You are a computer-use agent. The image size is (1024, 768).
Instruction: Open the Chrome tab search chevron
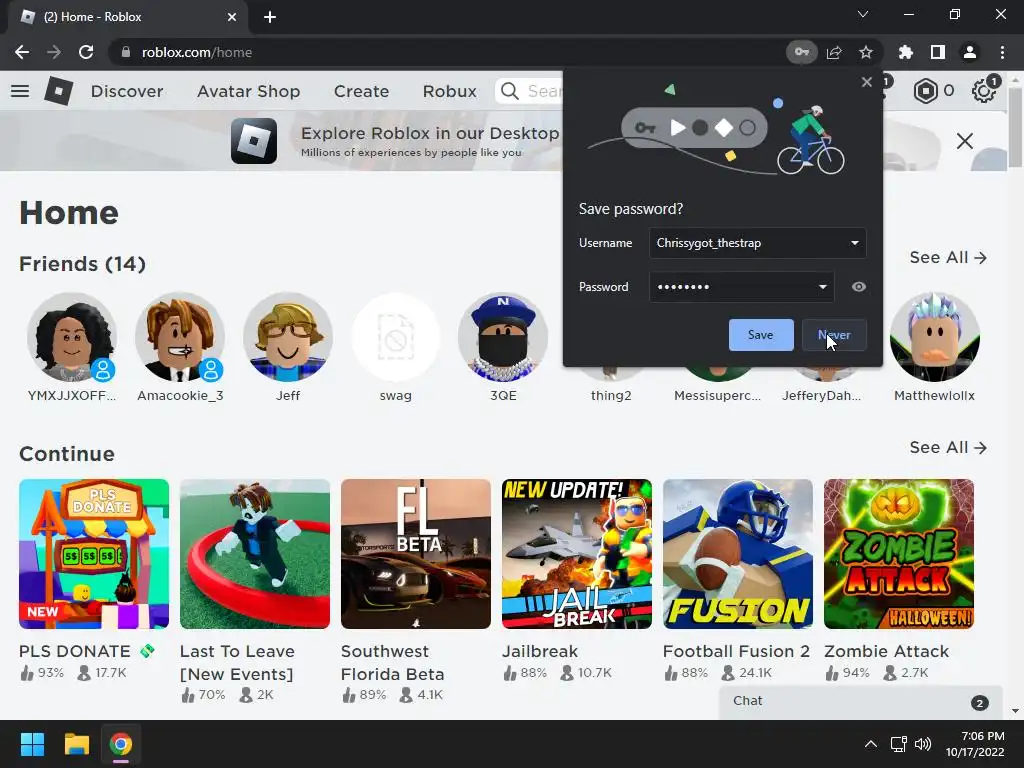click(x=863, y=14)
